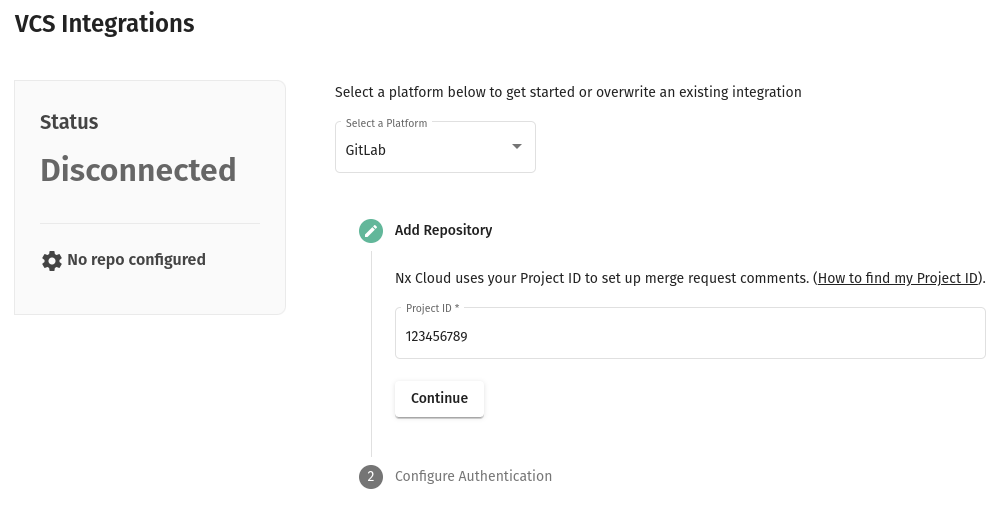Click the Select a platform below instruction text
1004x527 pixels.
568,92
